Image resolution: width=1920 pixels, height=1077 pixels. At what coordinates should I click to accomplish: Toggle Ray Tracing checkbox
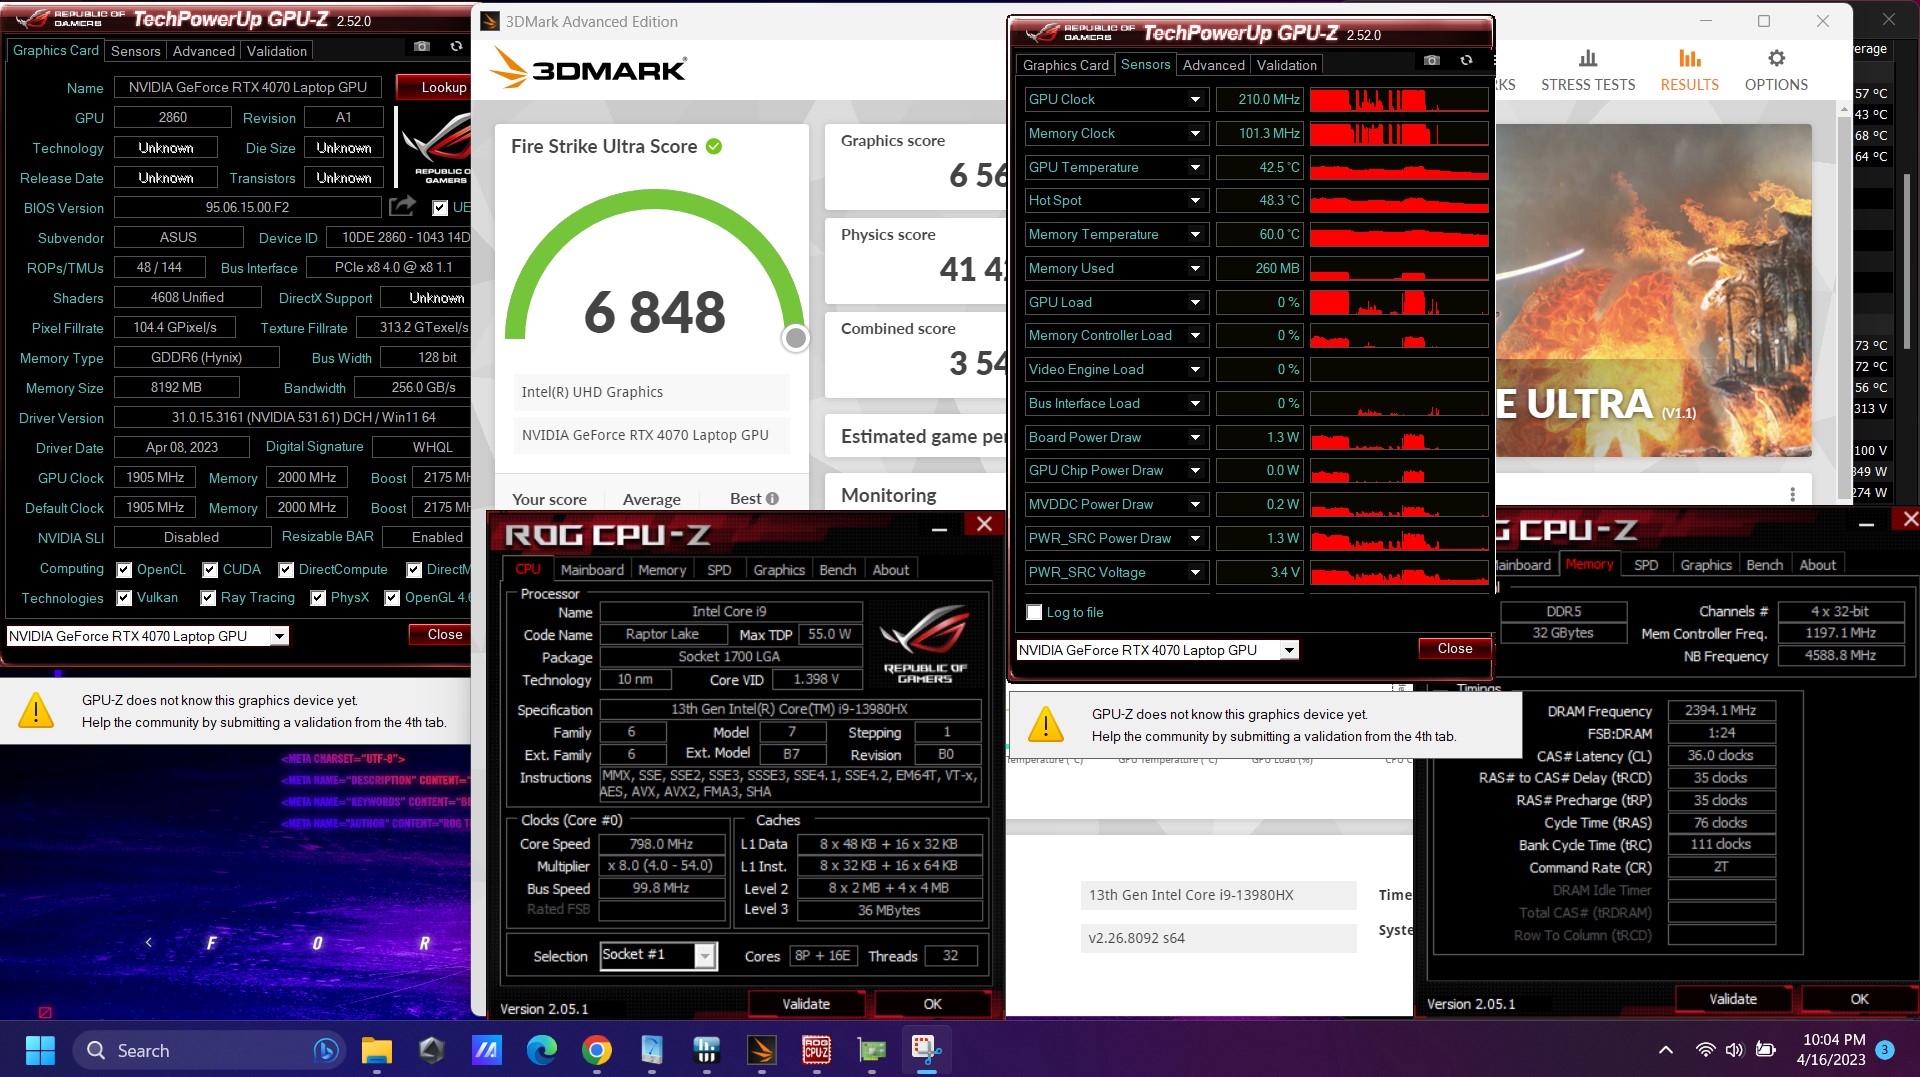208,598
